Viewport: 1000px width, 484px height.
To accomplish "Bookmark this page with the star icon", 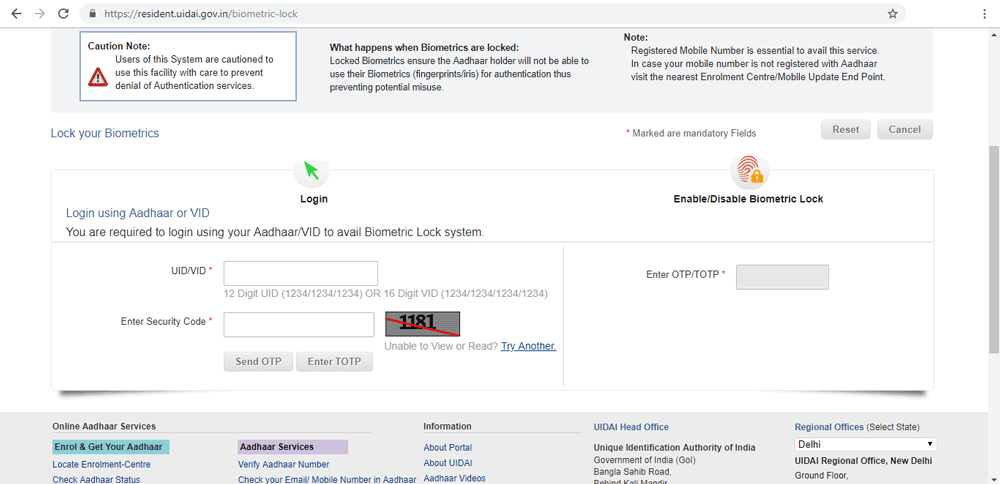I will coord(892,14).
